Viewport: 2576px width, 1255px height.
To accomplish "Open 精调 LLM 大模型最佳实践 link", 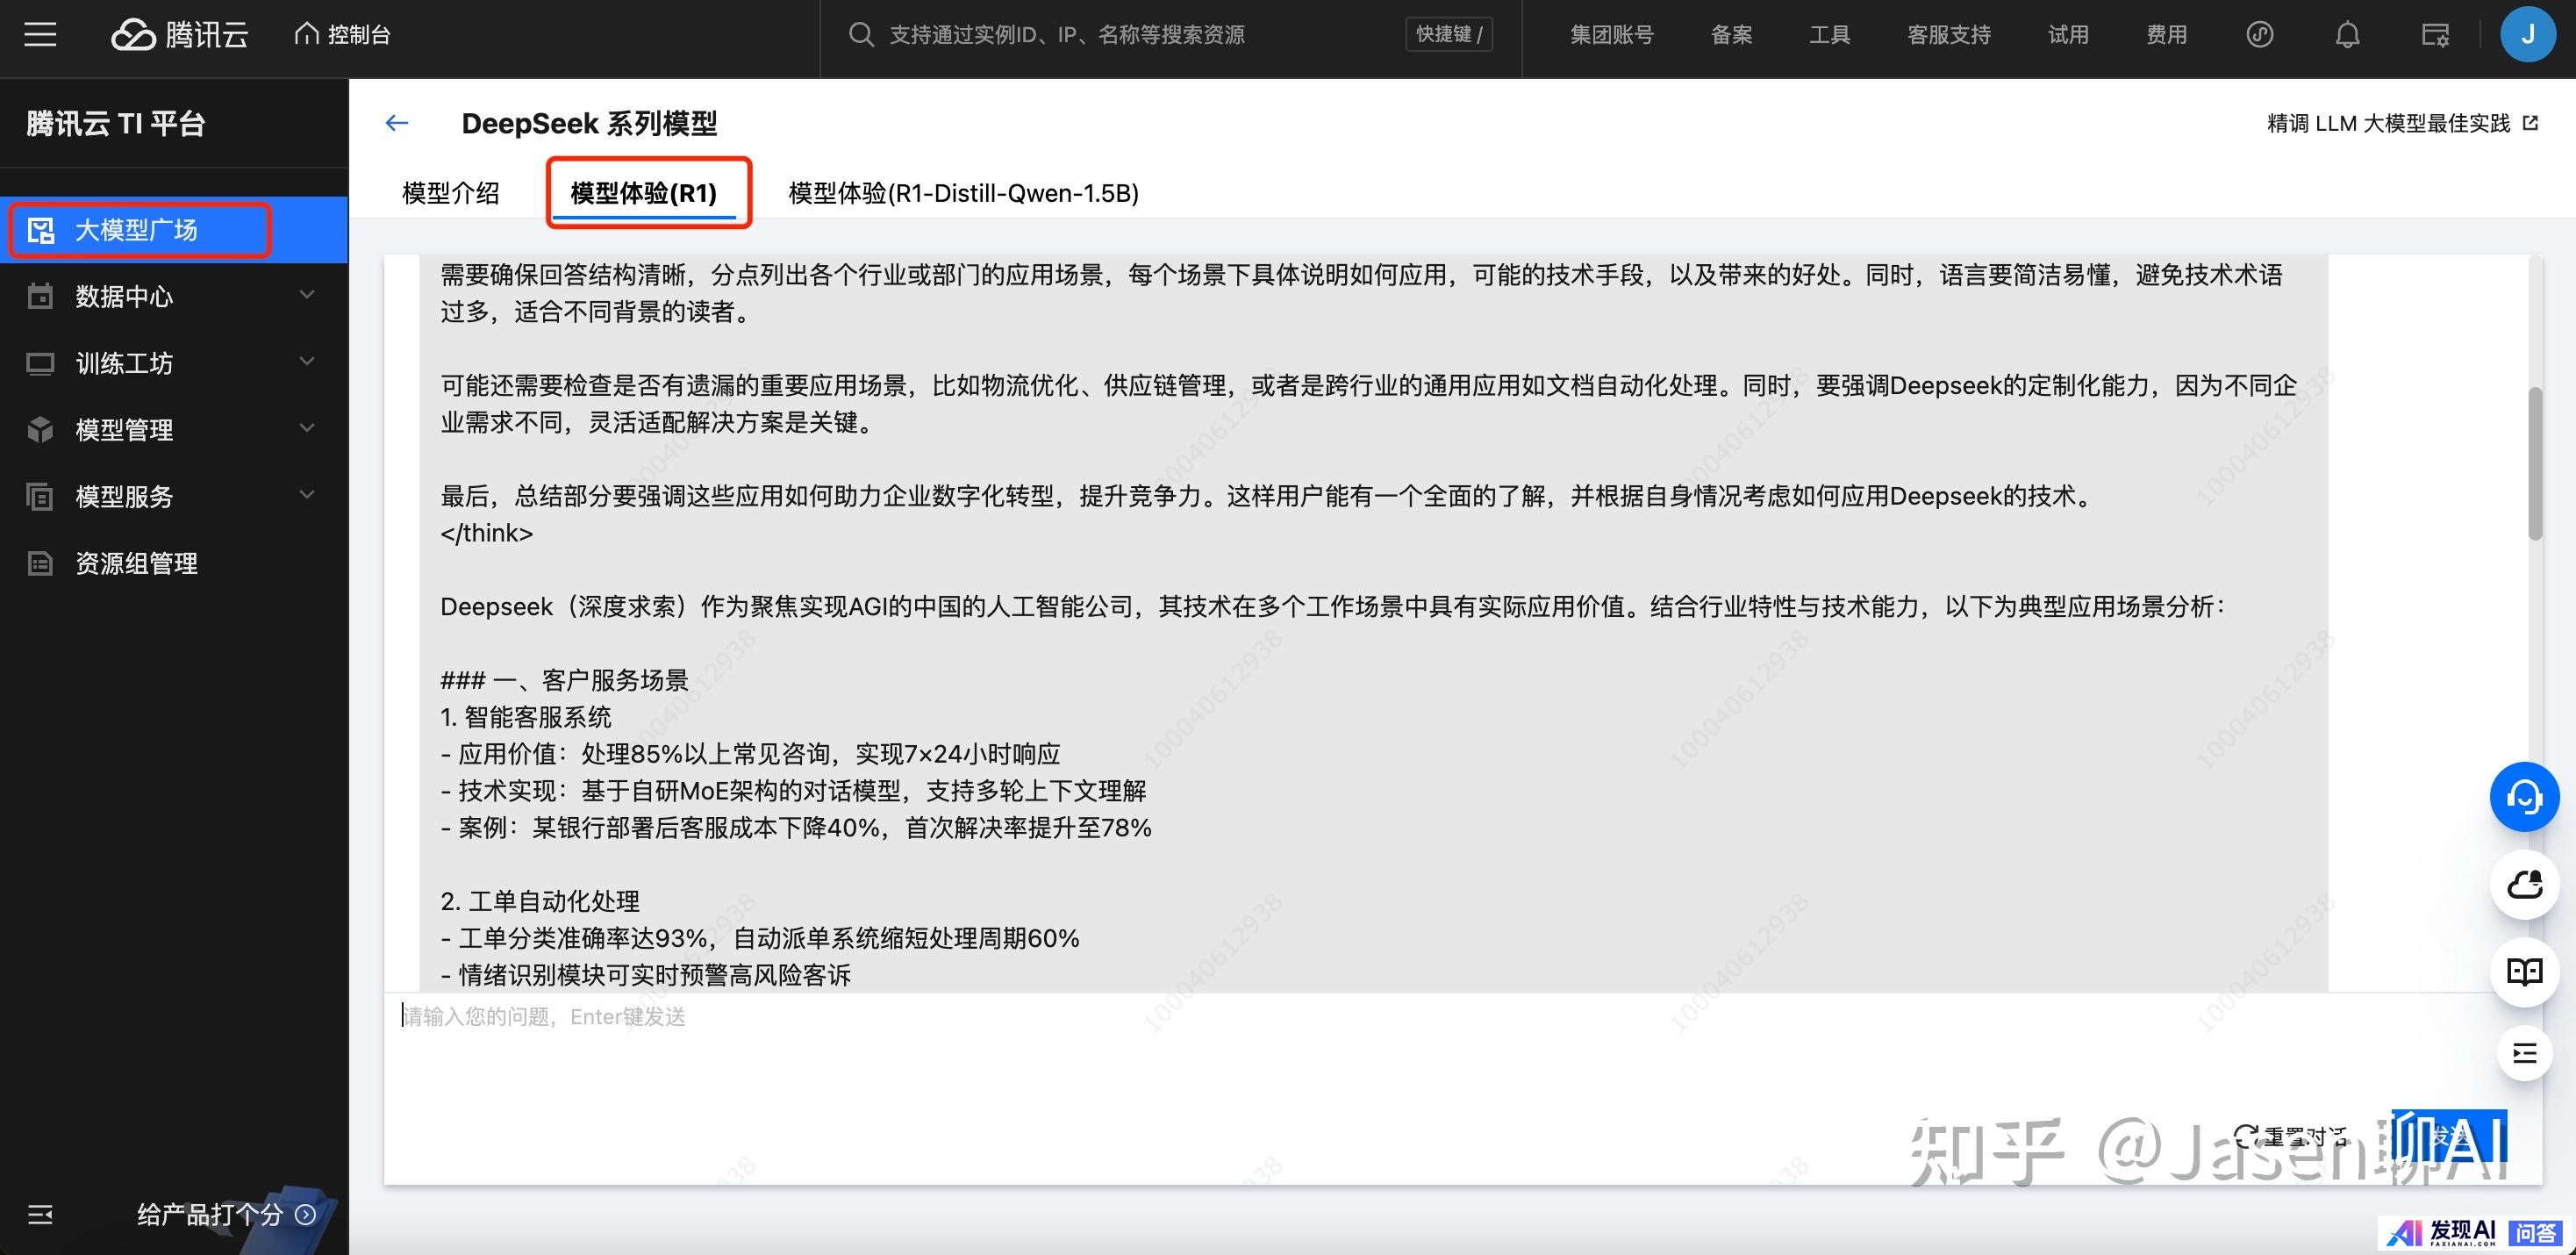I will coord(2388,123).
